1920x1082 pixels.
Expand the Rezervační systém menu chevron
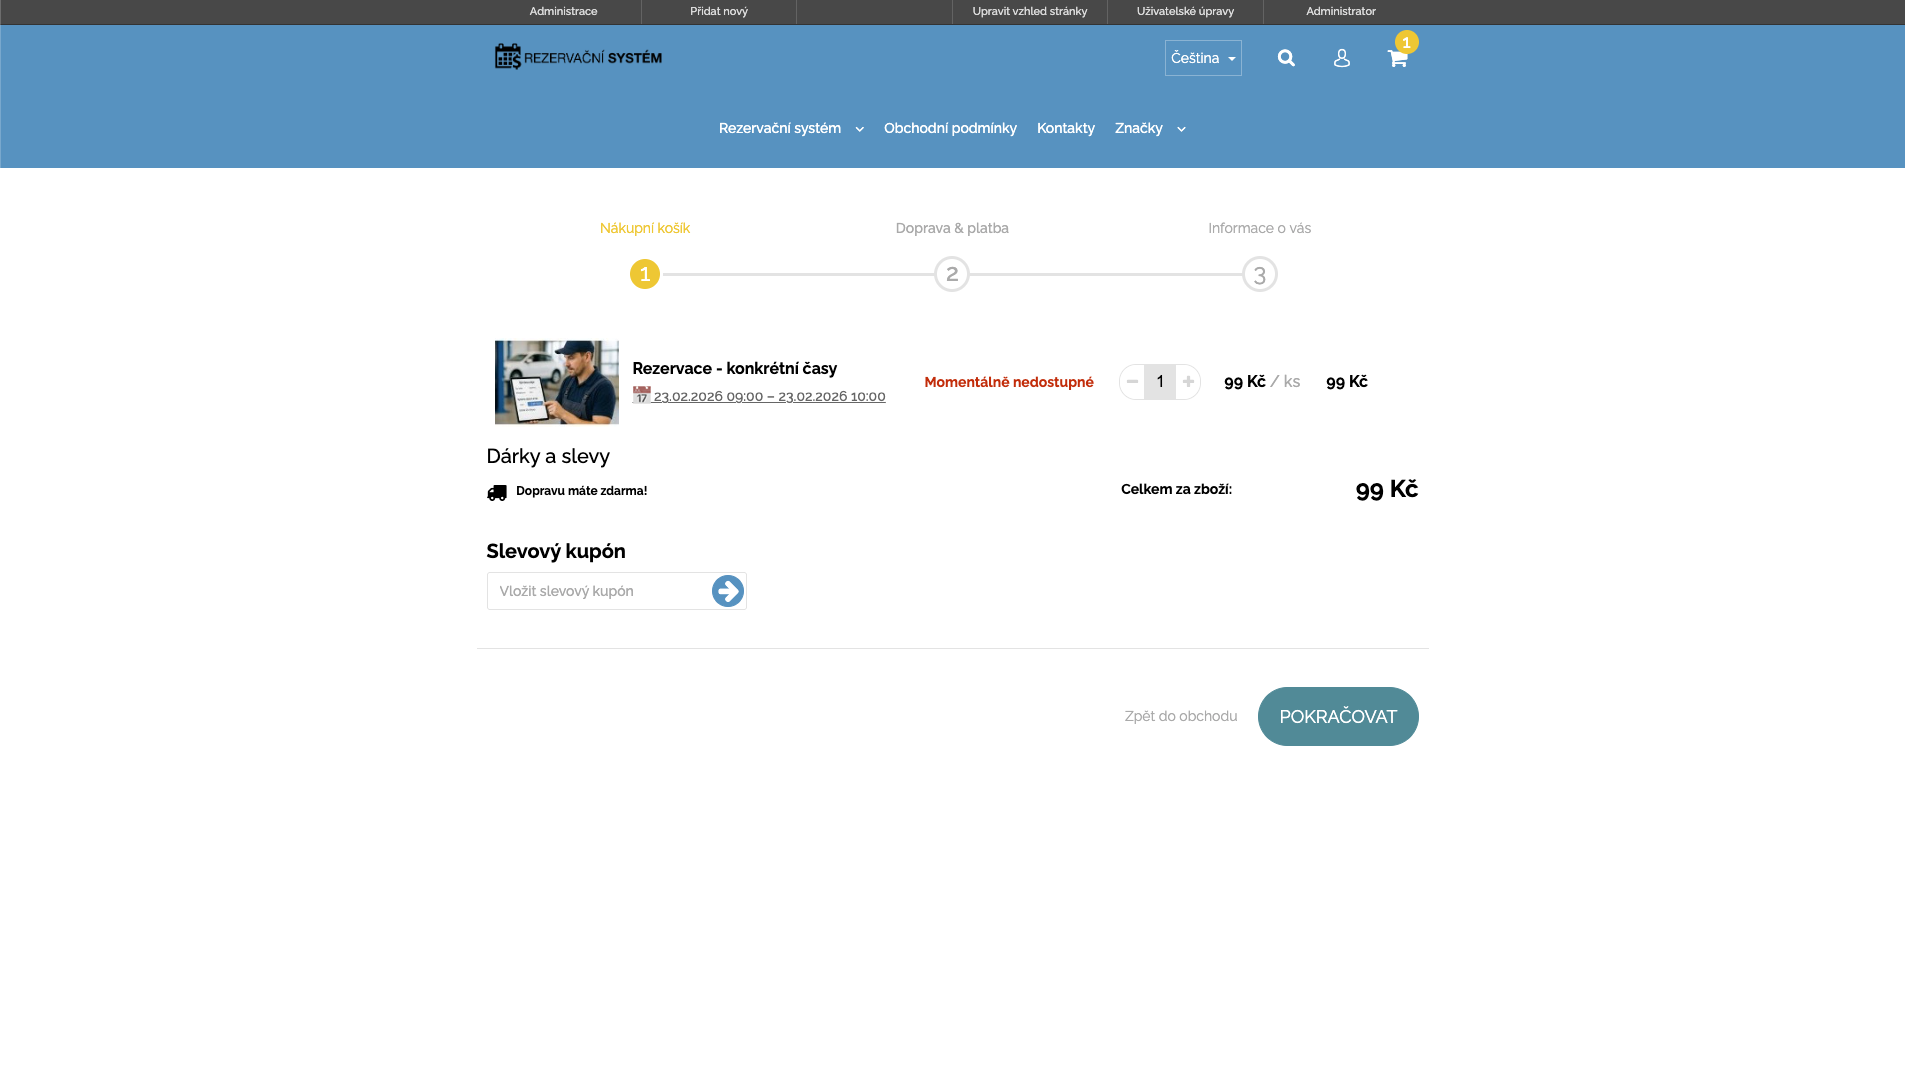coord(859,129)
